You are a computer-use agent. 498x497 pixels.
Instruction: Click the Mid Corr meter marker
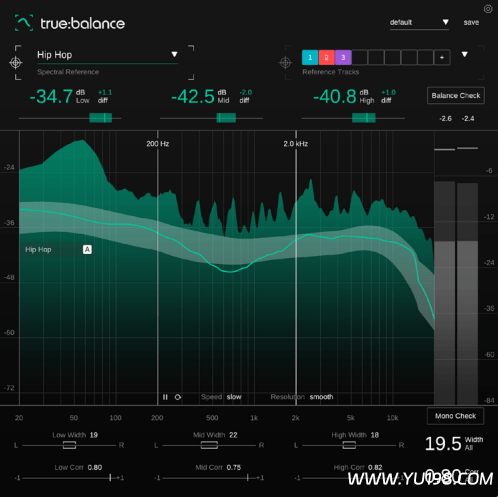(248, 478)
